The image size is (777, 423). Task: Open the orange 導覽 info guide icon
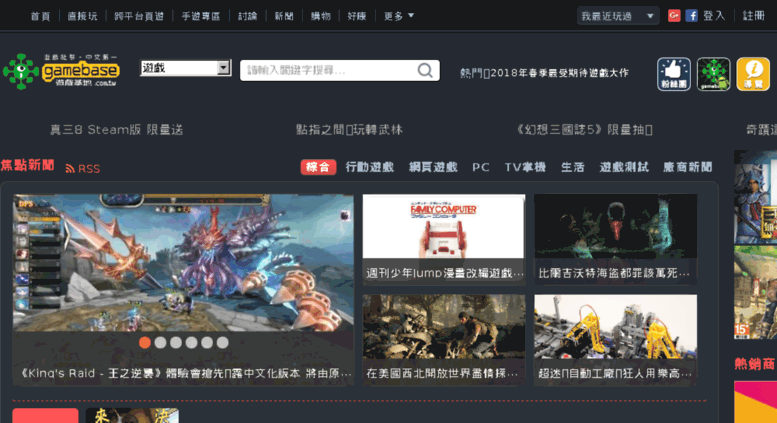pyautogui.click(x=753, y=74)
